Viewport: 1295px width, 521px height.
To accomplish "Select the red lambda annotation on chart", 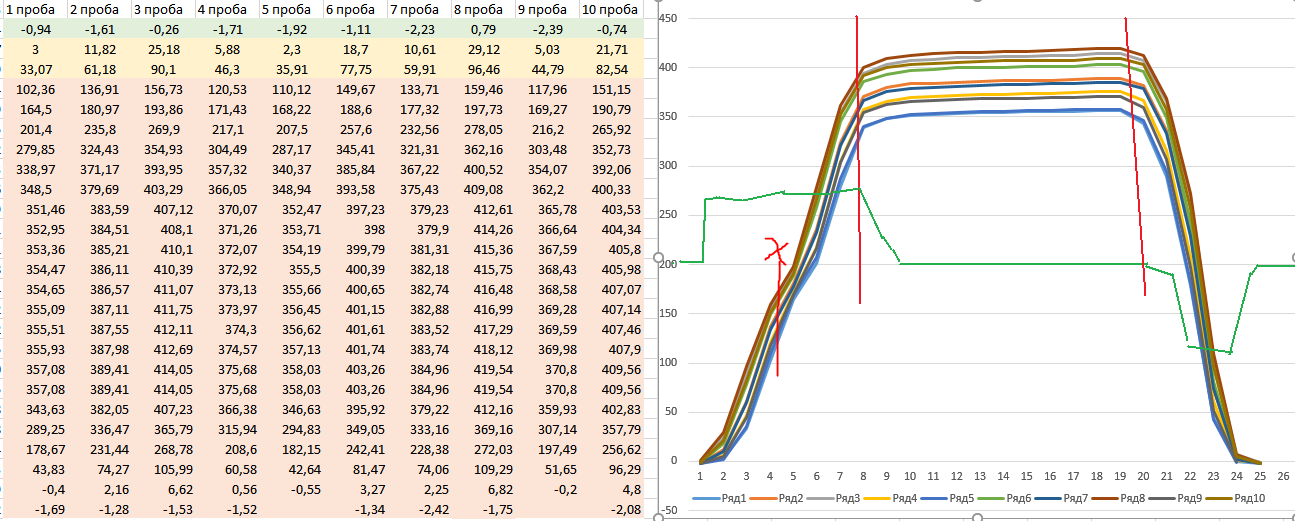I will point(773,249).
